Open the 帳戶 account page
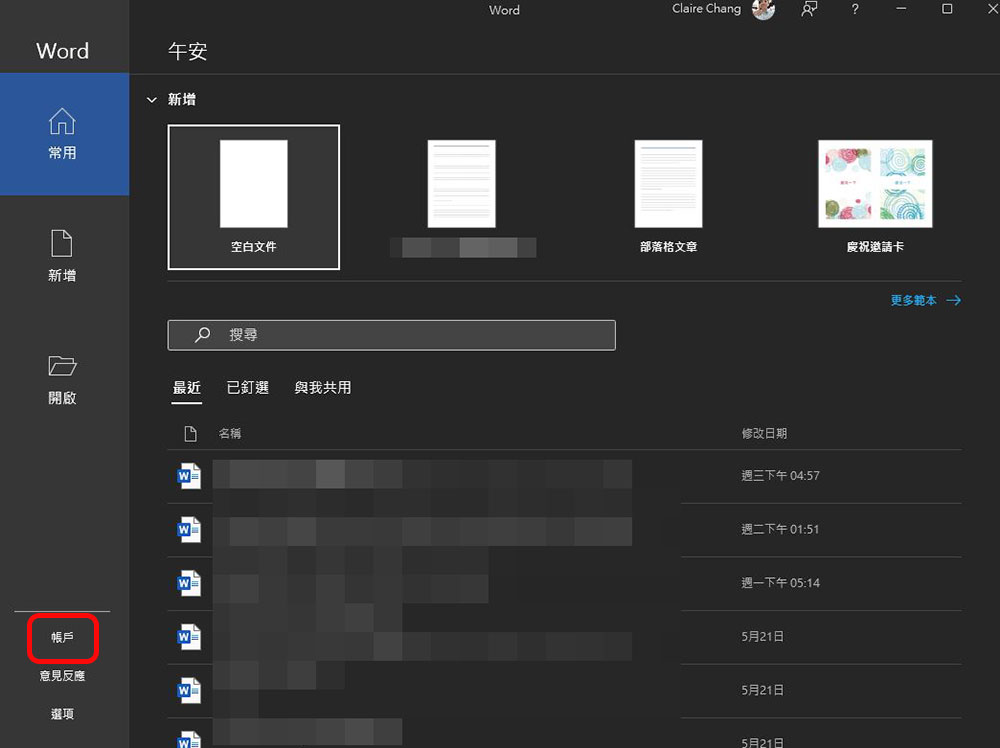1000x748 pixels. coord(62,637)
